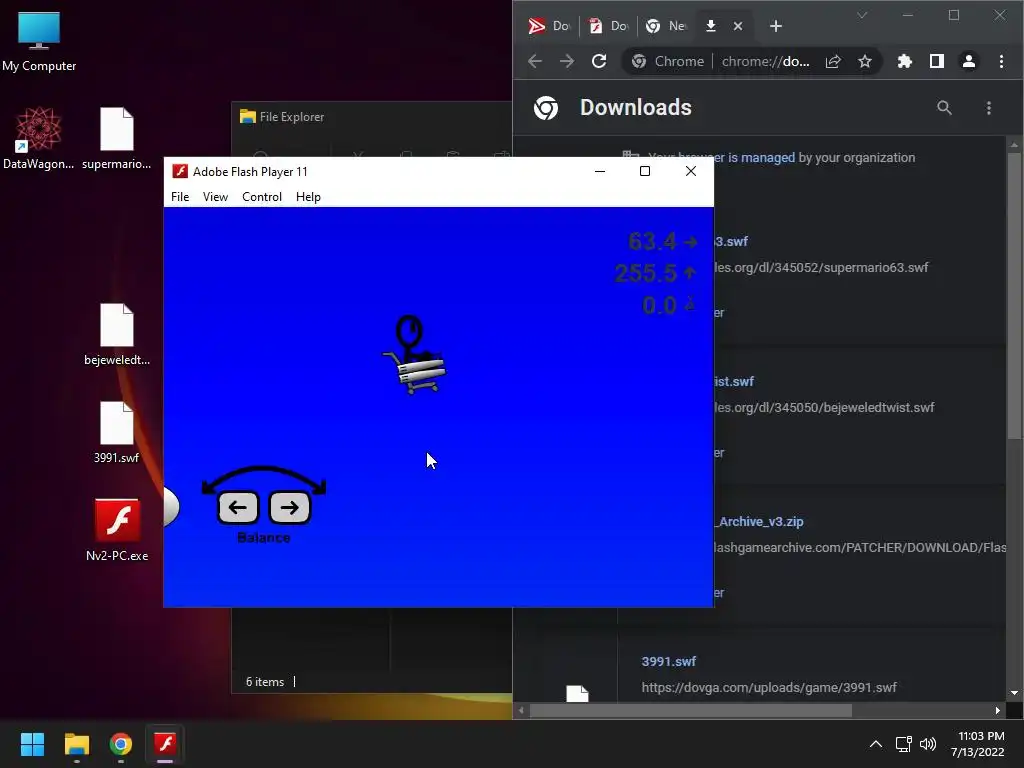
Task: Click Chrome horizontal scrollbar thumb
Action: (690, 711)
